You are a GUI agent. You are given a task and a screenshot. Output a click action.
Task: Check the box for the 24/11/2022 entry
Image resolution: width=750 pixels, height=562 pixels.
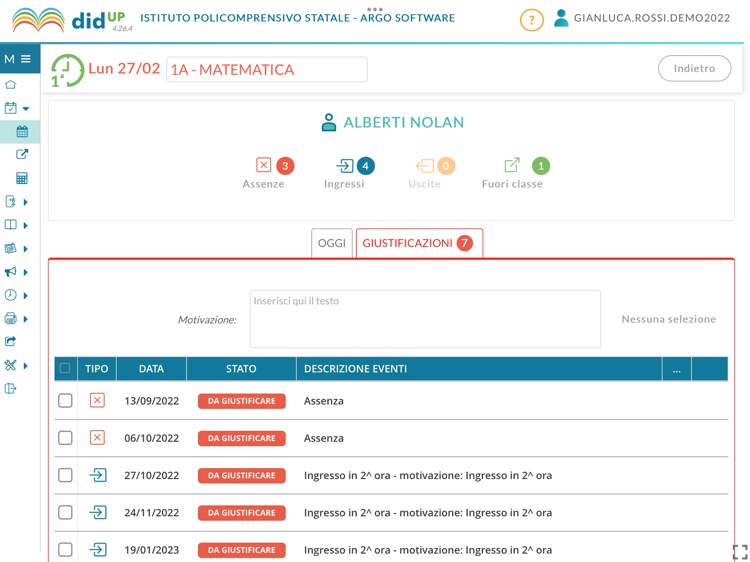[x=65, y=512]
